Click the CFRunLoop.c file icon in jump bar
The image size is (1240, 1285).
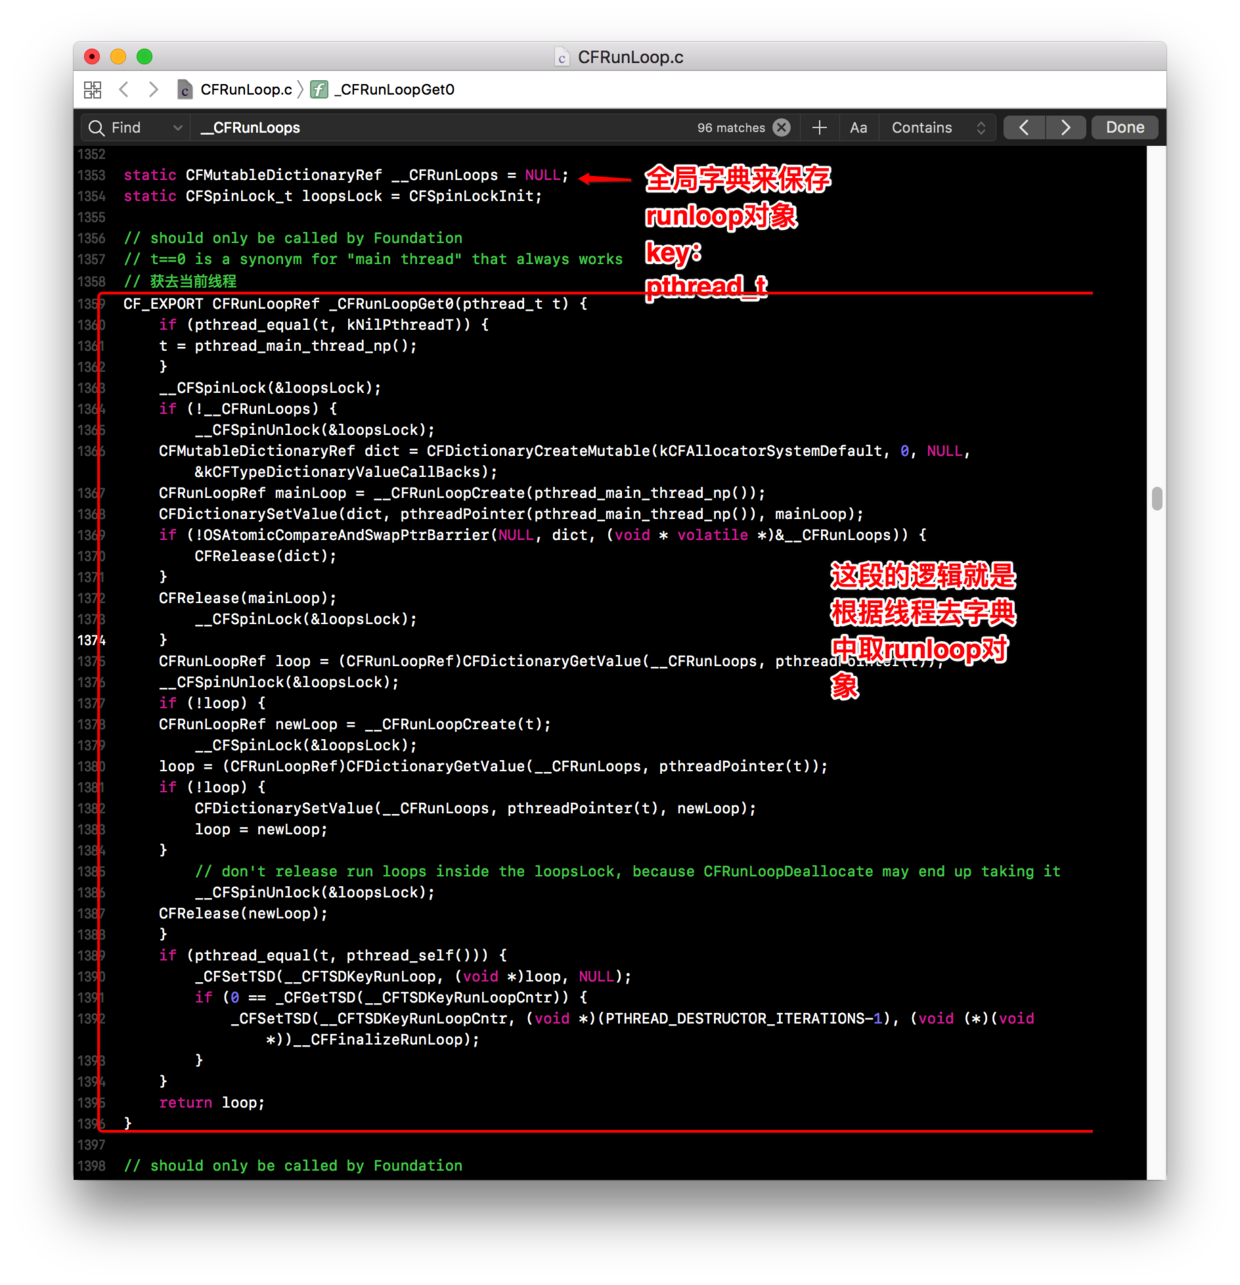pyautogui.click(x=185, y=90)
